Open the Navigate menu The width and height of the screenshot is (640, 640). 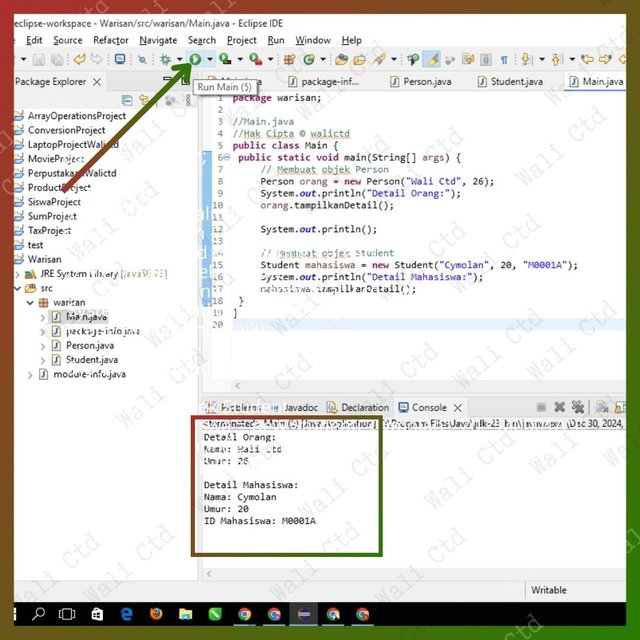(x=158, y=40)
